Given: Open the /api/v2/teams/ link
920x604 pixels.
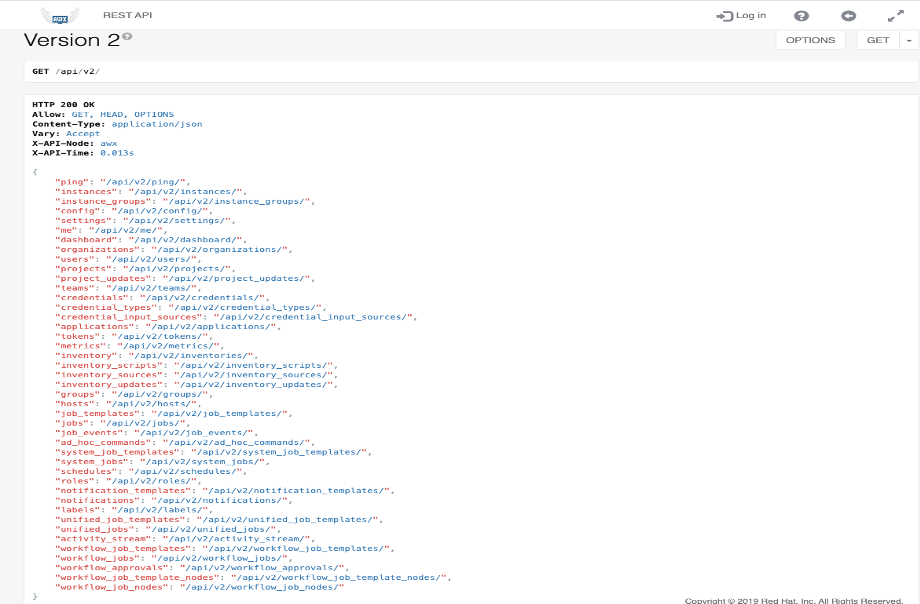Looking at the screenshot, I should click(151, 288).
